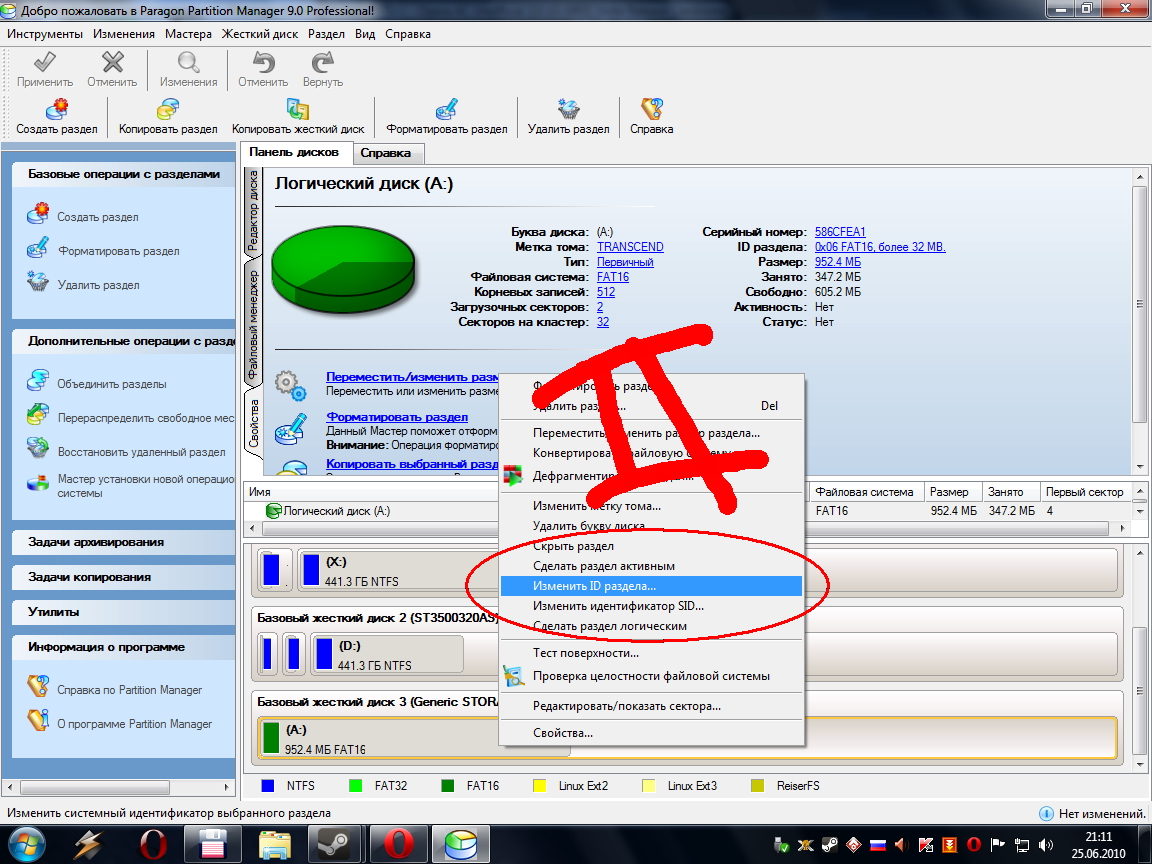Open the Мастера menu
The image size is (1152, 864).
(x=188, y=34)
